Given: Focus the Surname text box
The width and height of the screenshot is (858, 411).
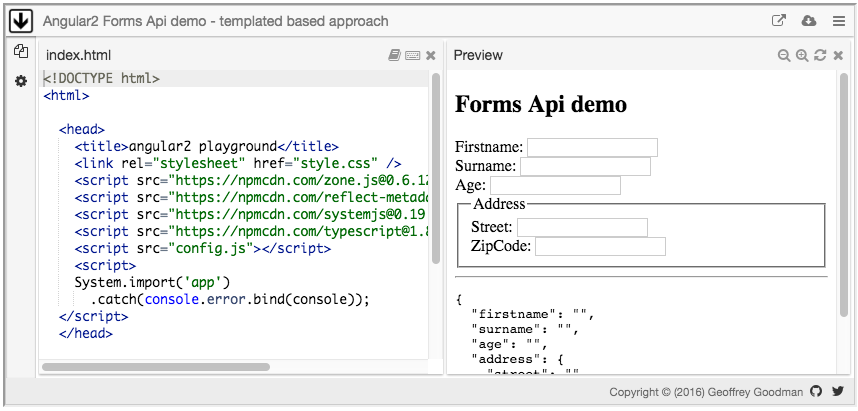Looking at the screenshot, I should click(x=585, y=166).
